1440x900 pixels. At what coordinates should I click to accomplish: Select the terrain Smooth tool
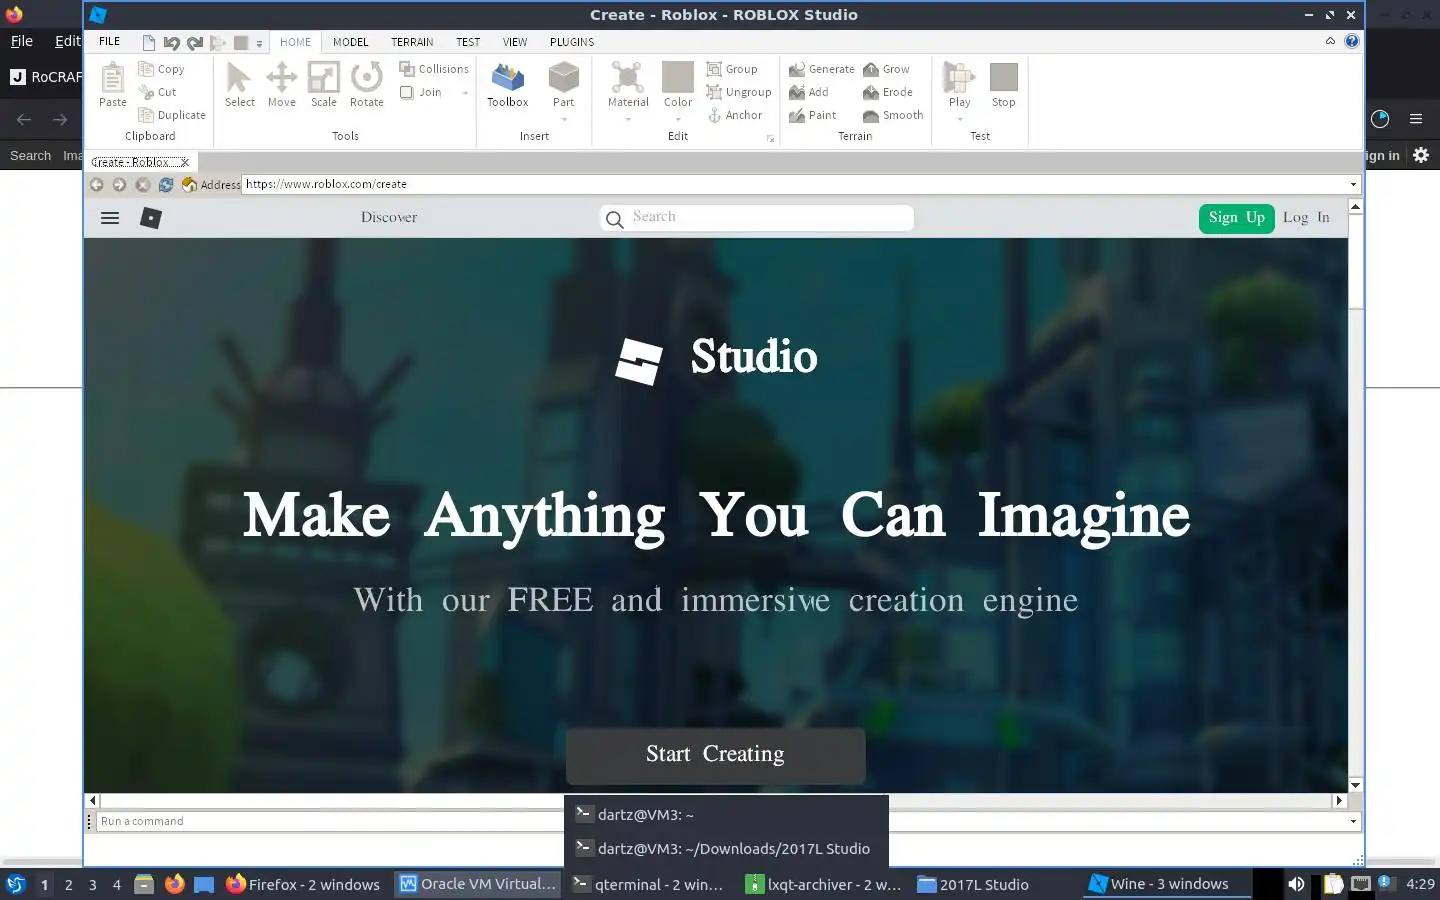point(893,115)
